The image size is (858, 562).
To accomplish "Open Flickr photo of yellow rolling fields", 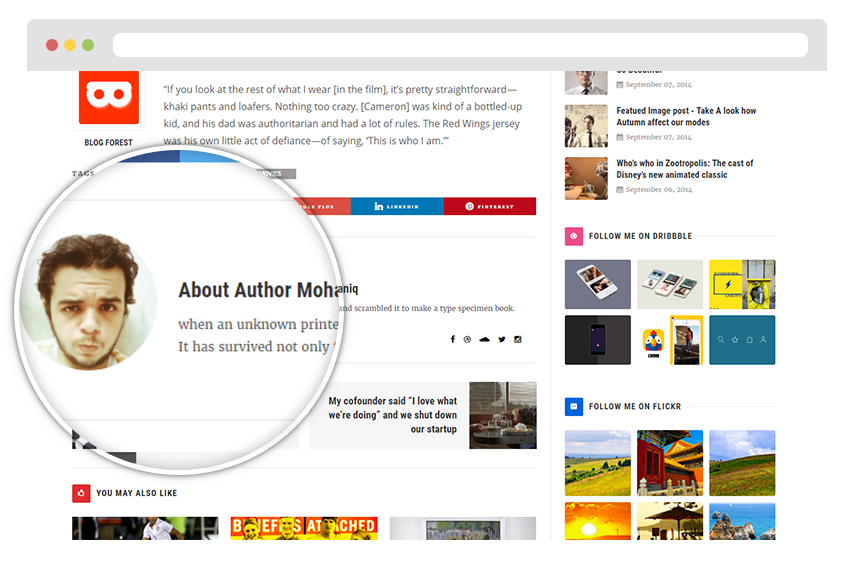I will point(598,463).
